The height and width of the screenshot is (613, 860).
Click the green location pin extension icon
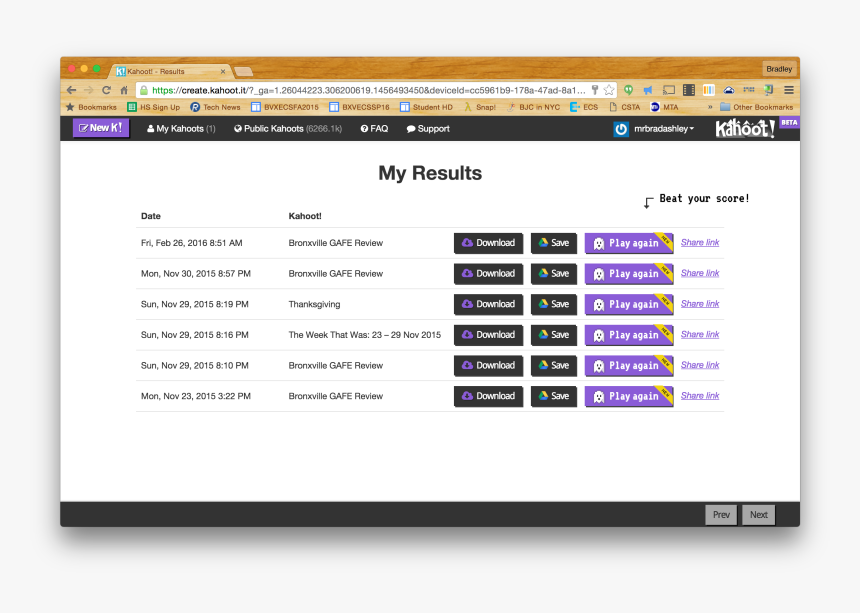[x=629, y=90]
